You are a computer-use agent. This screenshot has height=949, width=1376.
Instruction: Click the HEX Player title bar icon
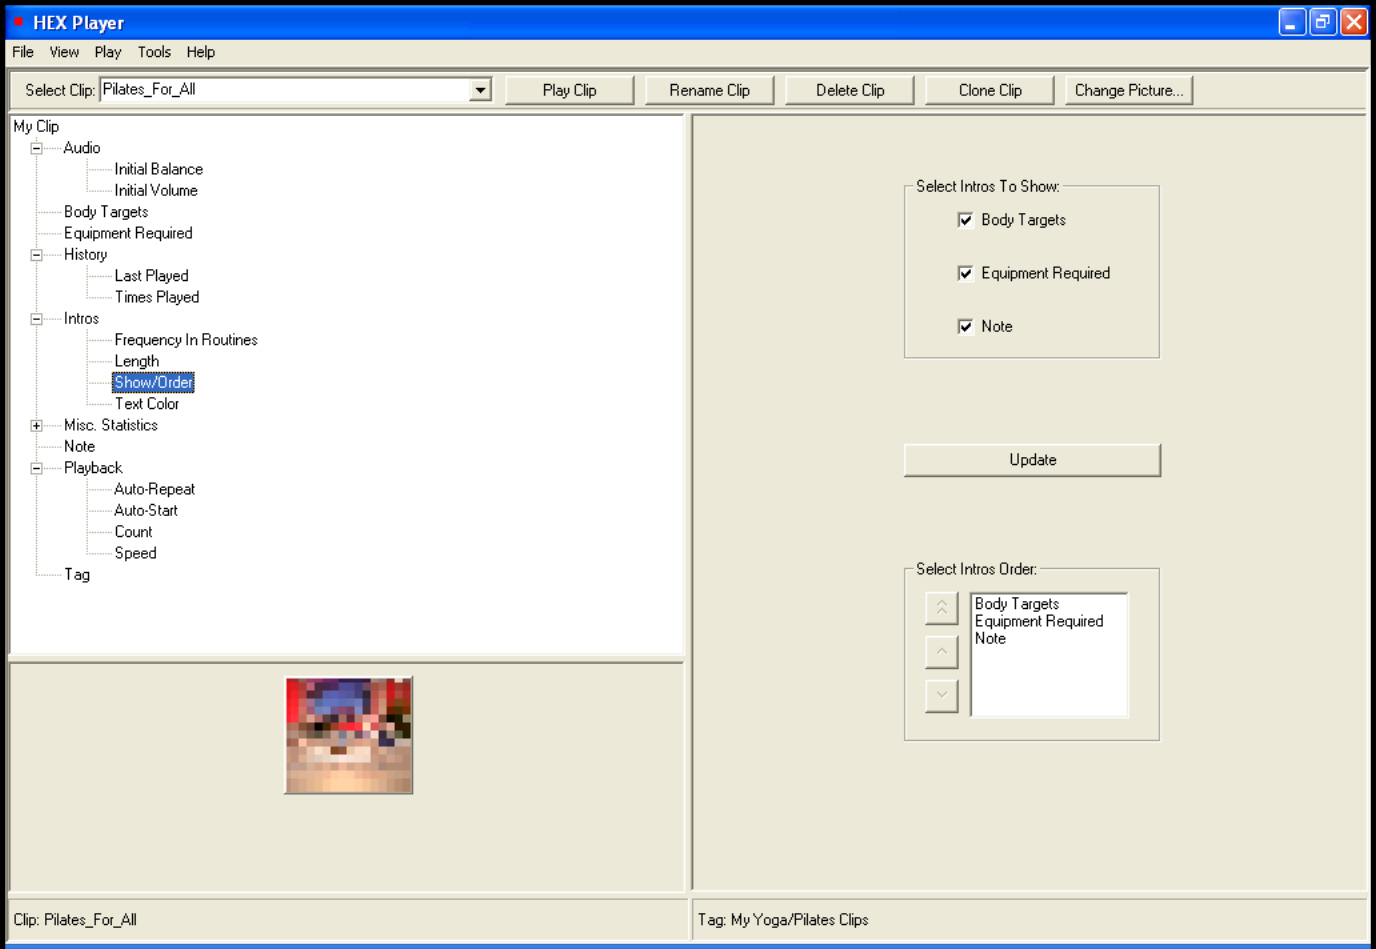18,22
